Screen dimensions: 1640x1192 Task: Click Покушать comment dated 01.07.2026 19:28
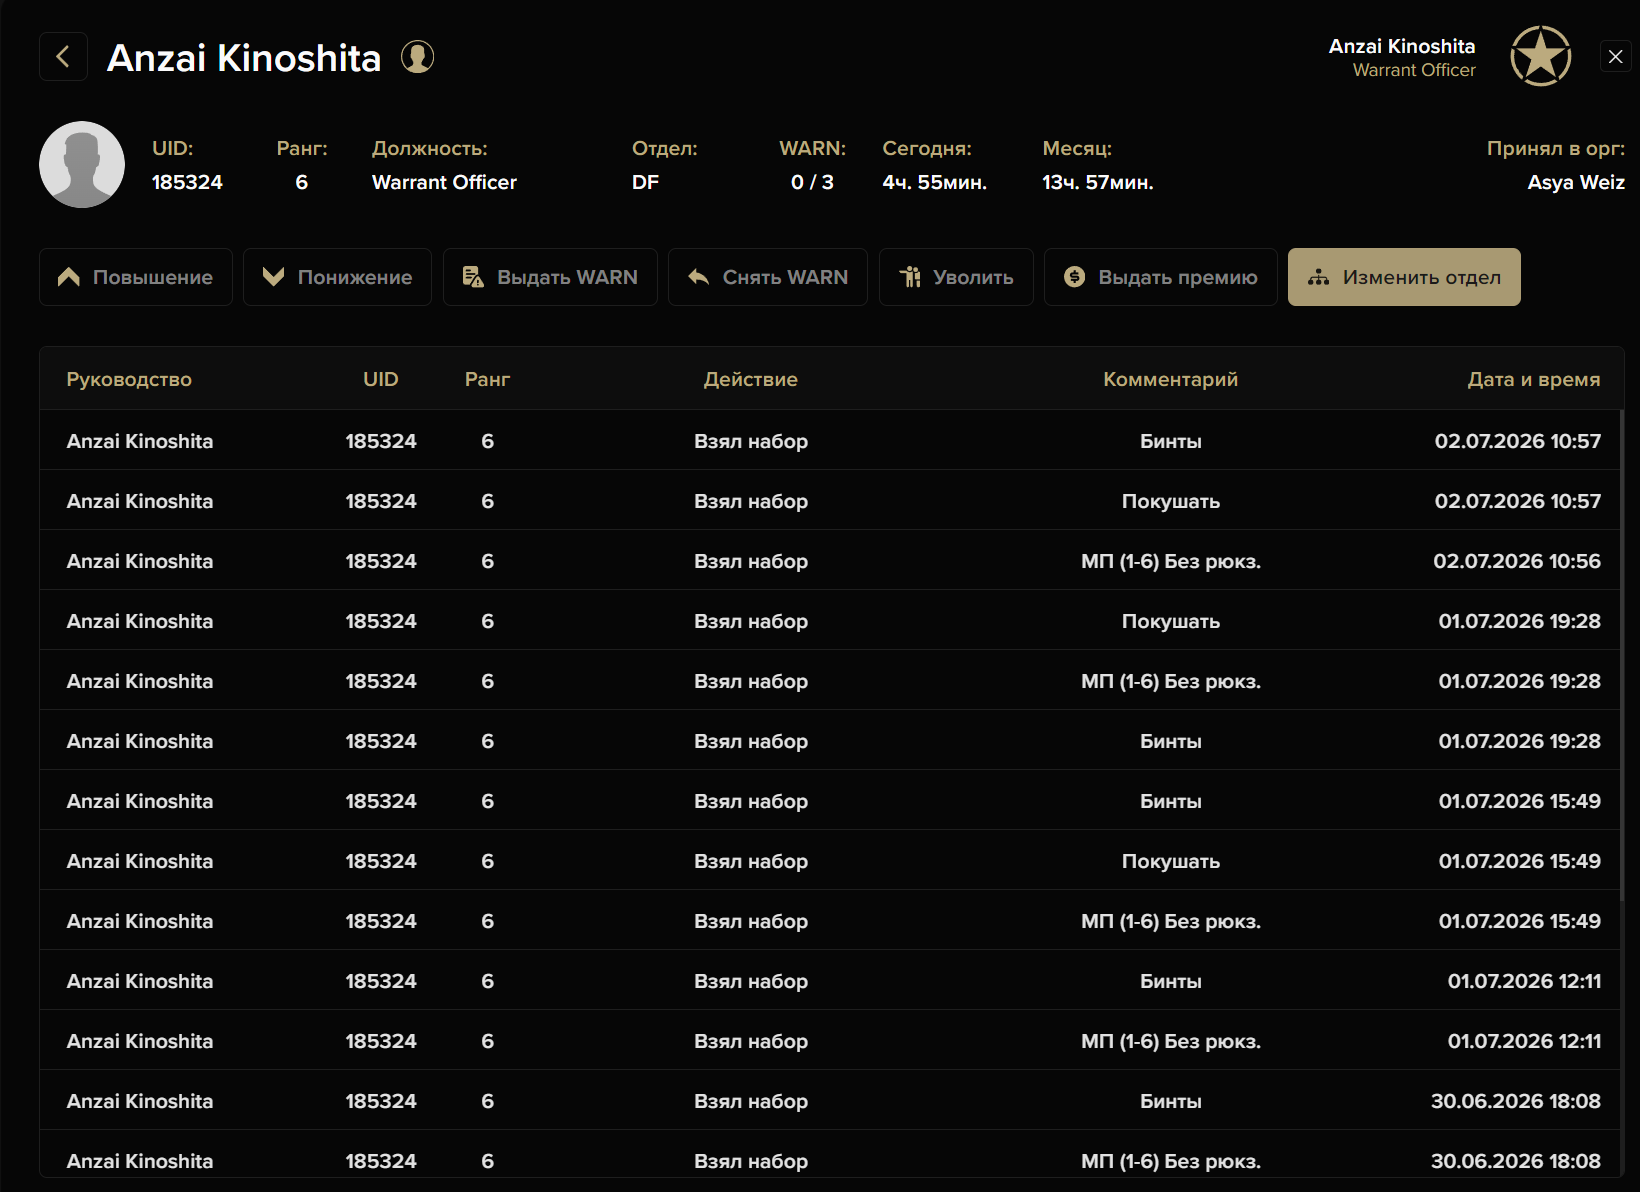click(1171, 621)
